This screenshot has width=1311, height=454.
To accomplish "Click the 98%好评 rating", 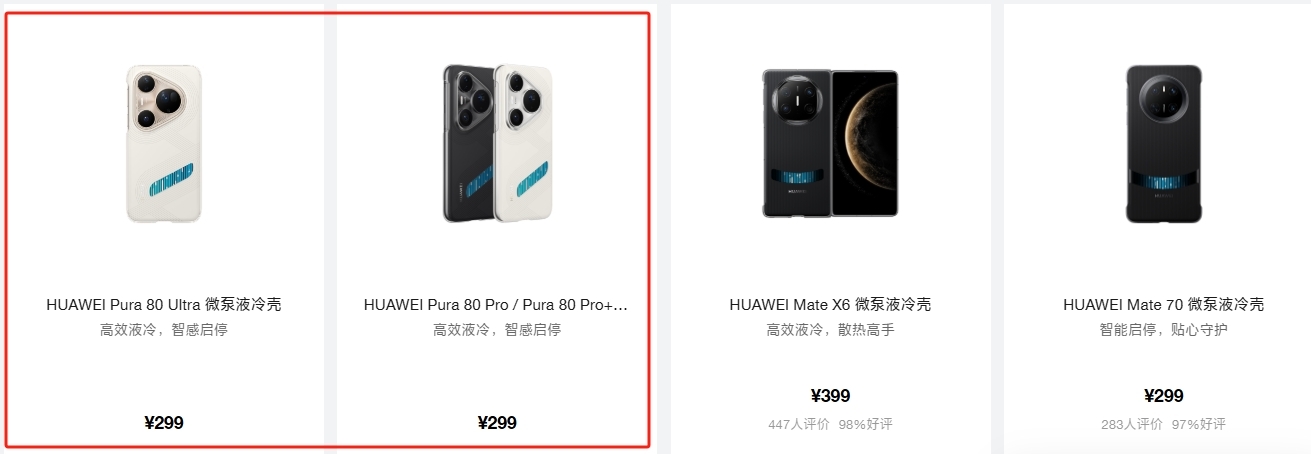I will tap(866, 424).
